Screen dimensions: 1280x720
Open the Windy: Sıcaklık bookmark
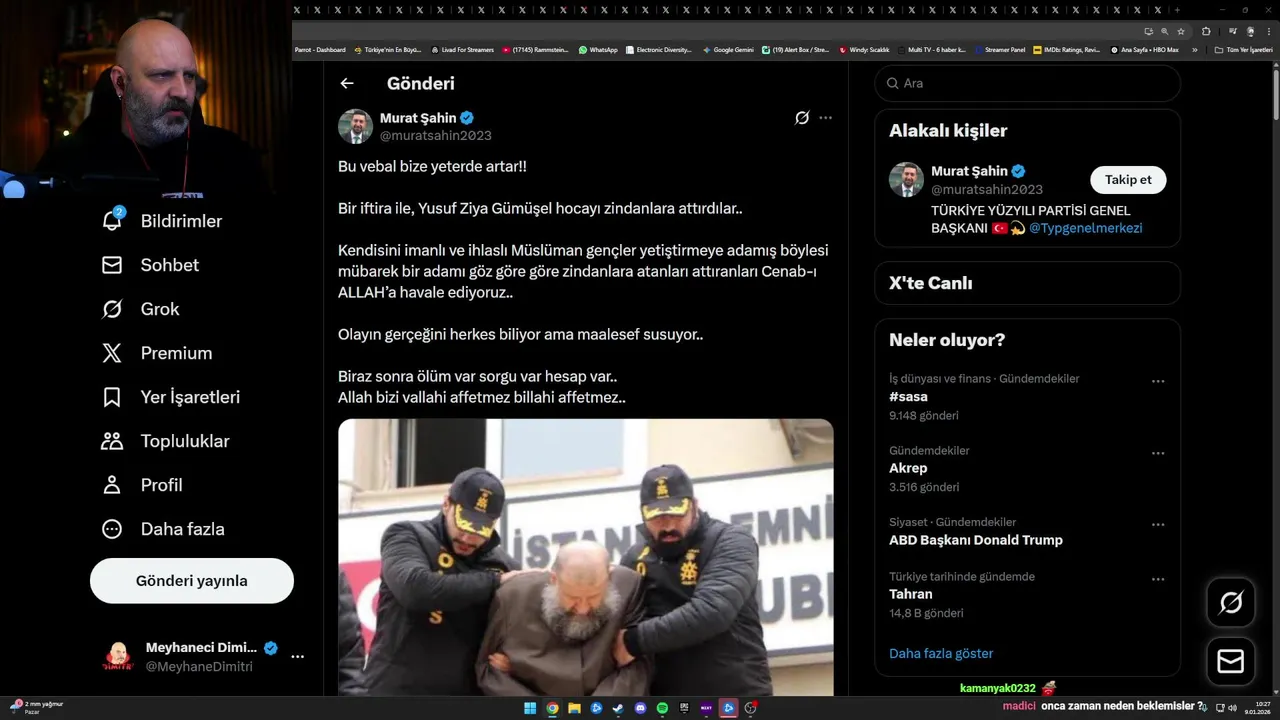pyautogui.click(x=864, y=49)
